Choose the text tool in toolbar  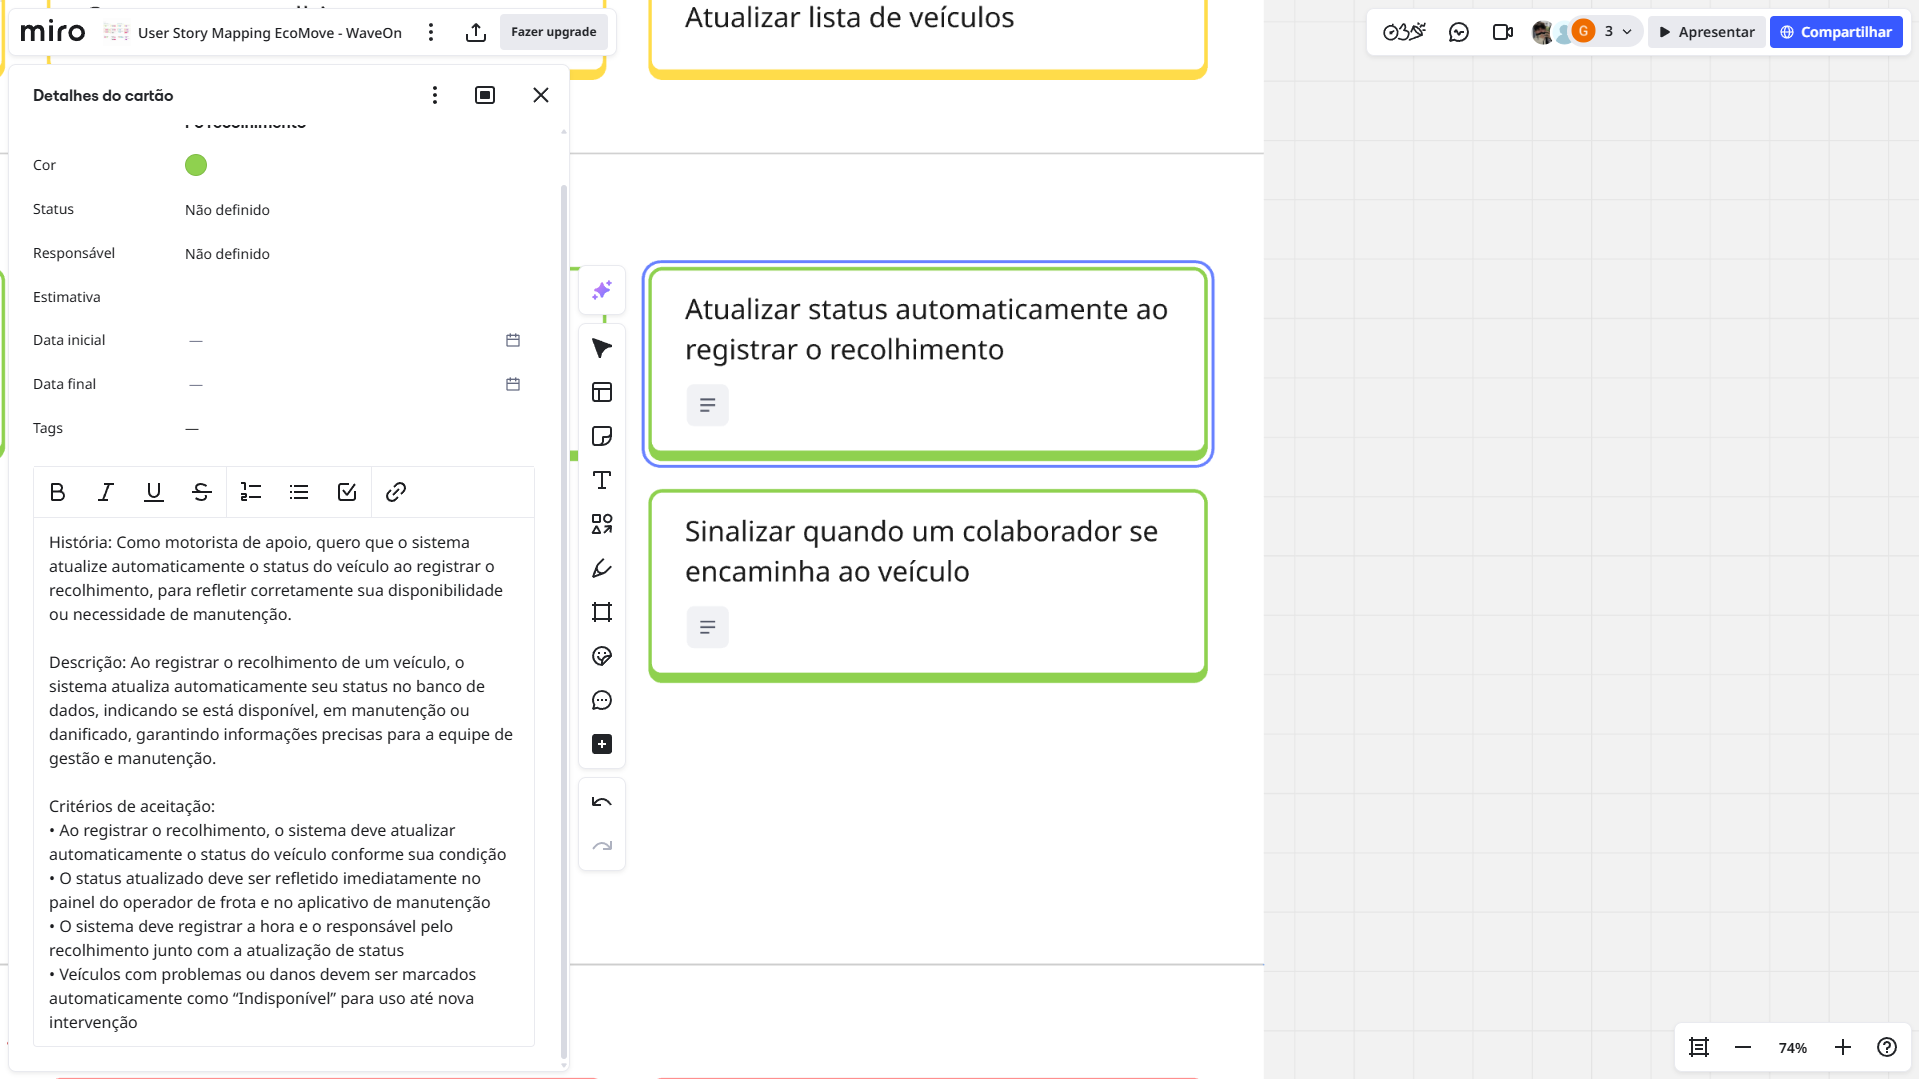601,480
